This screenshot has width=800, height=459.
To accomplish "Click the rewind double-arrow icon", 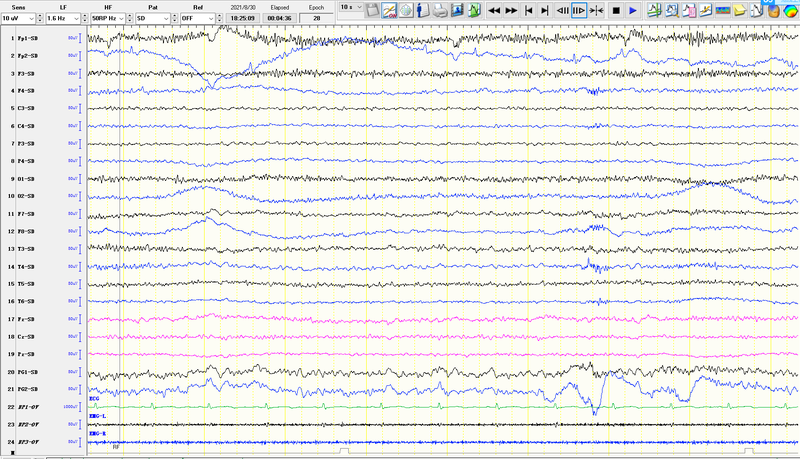I will point(494,10).
